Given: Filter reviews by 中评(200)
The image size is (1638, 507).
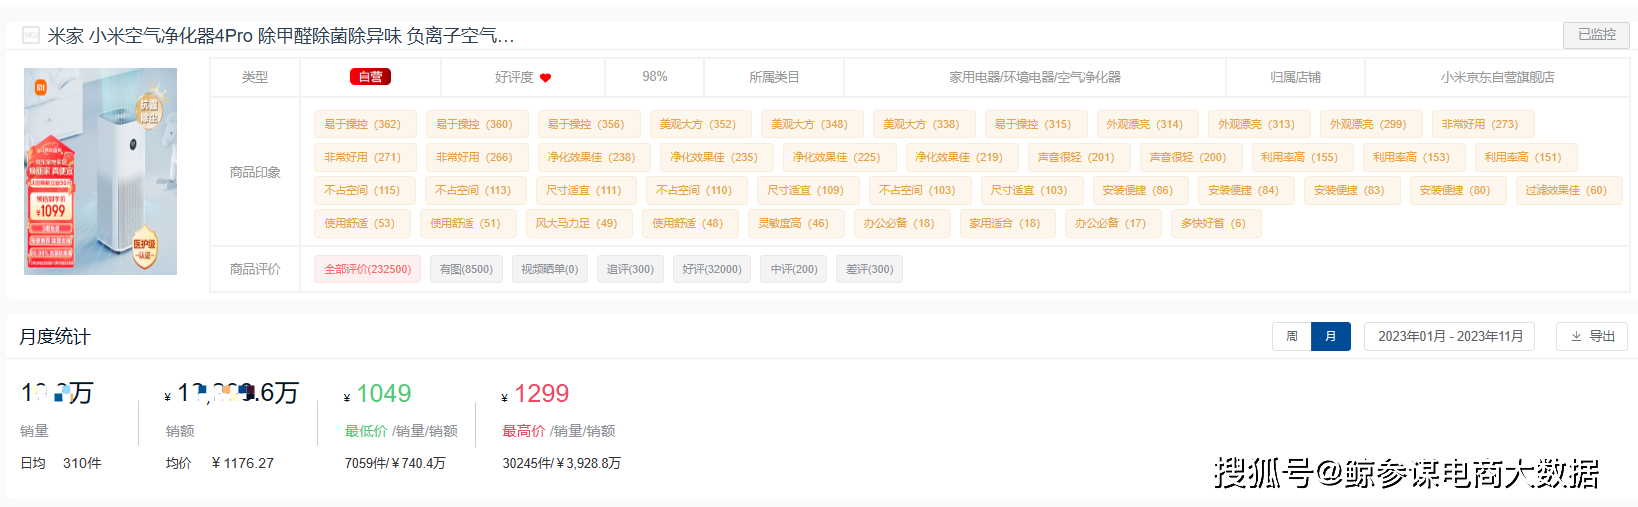Looking at the screenshot, I should point(794,269).
